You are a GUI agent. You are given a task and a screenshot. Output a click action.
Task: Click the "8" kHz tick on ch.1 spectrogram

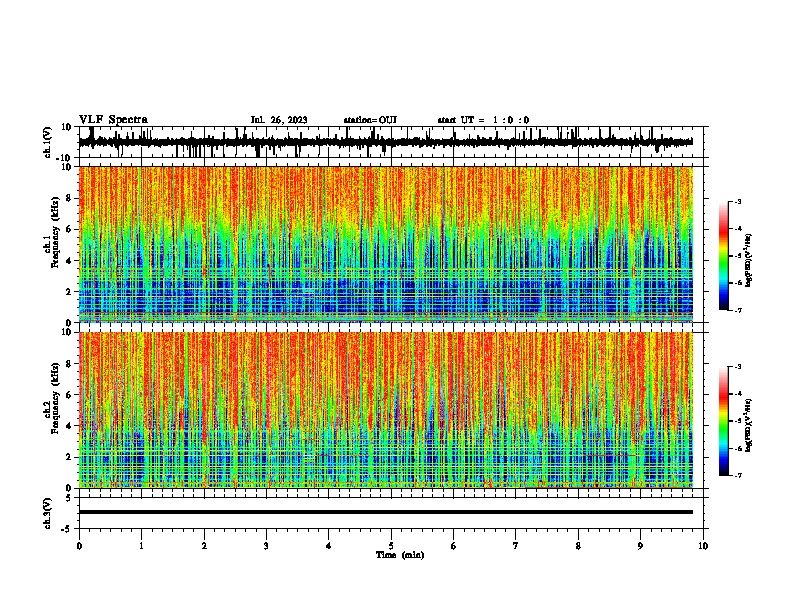[x=70, y=198]
